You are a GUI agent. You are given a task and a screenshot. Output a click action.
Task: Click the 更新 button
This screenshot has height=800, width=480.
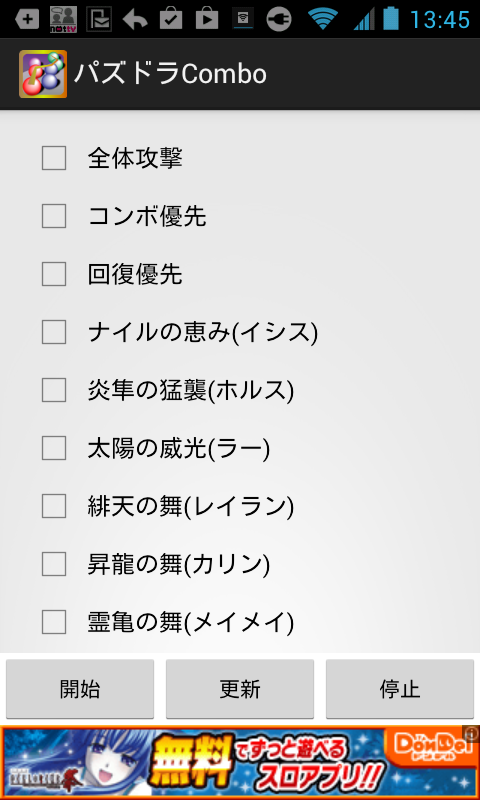coord(240,689)
